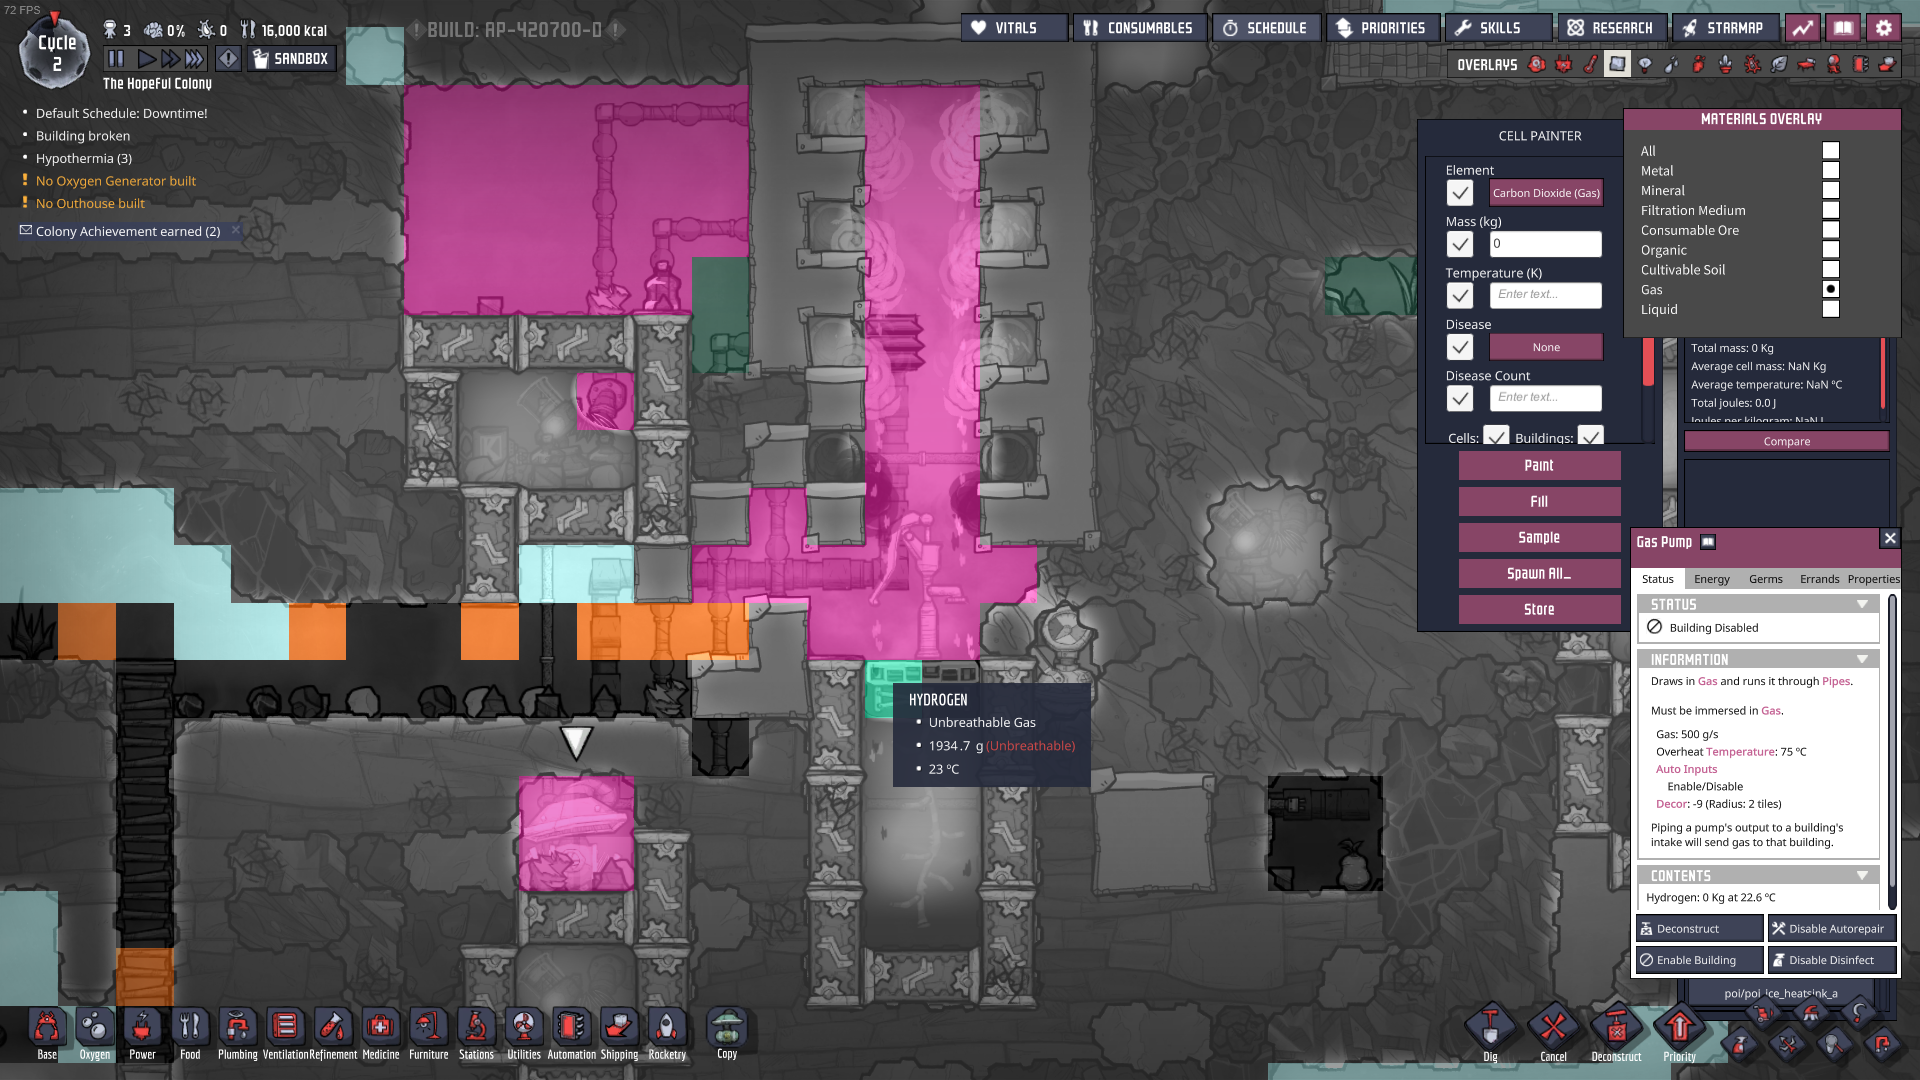The width and height of the screenshot is (1920, 1080).
Task: Select the Liquid materials filter
Action: [1830, 309]
